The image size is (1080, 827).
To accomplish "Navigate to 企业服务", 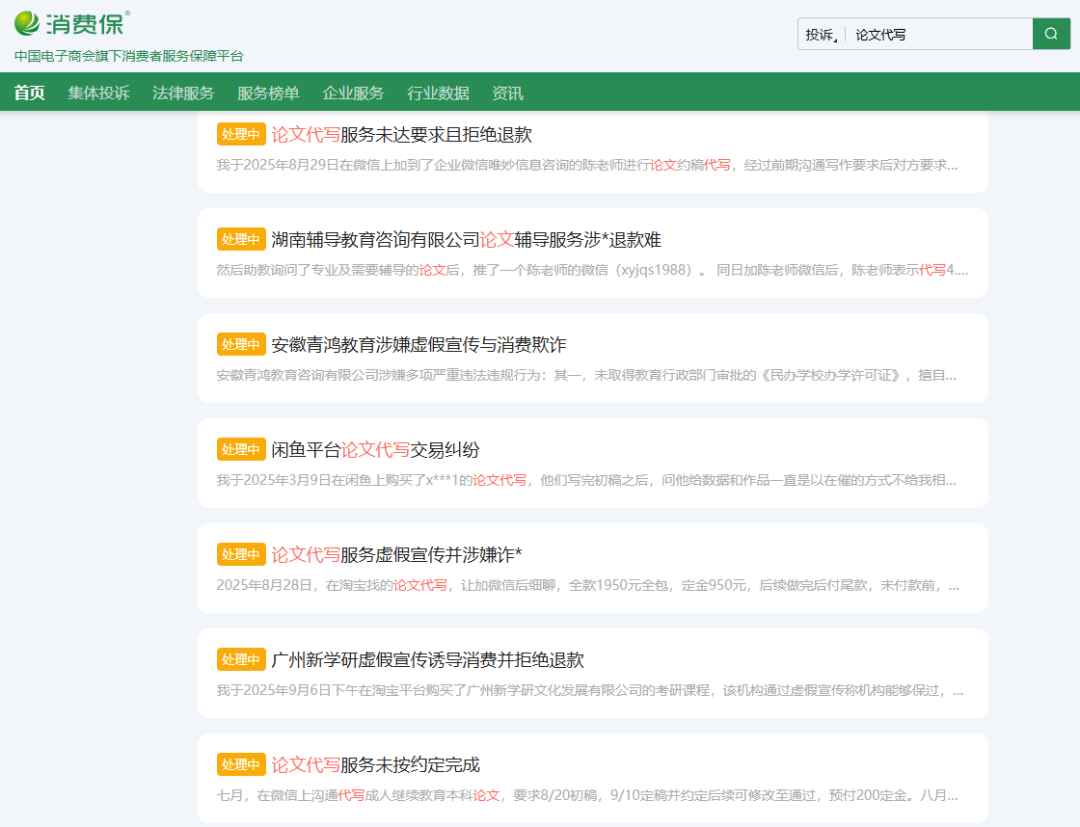I will tap(353, 93).
